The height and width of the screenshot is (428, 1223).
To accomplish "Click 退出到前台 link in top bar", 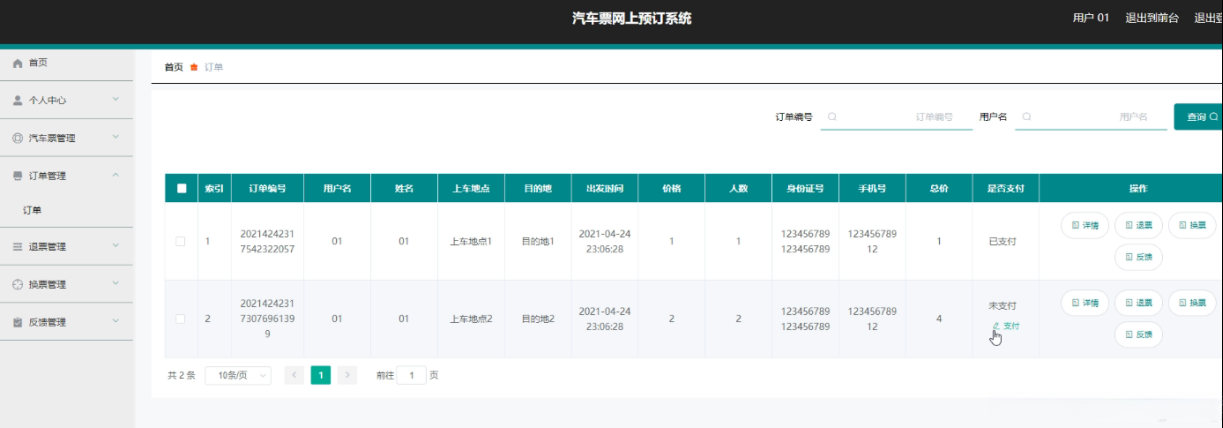I will click(x=1152, y=18).
